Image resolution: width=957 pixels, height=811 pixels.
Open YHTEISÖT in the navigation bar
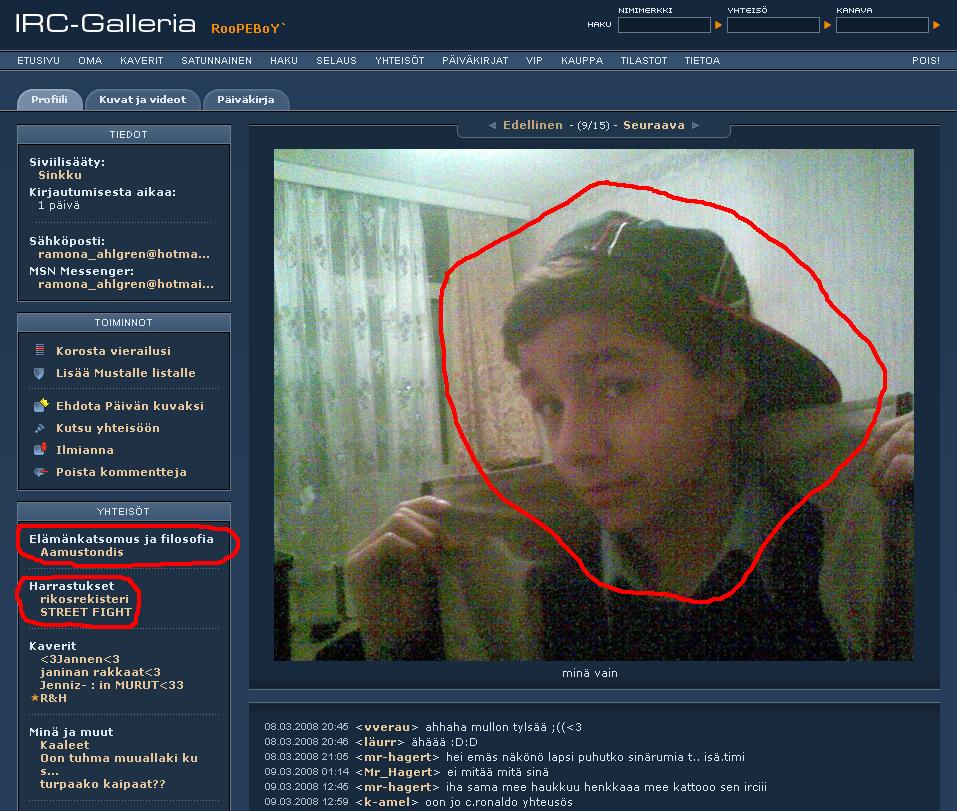coord(399,60)
